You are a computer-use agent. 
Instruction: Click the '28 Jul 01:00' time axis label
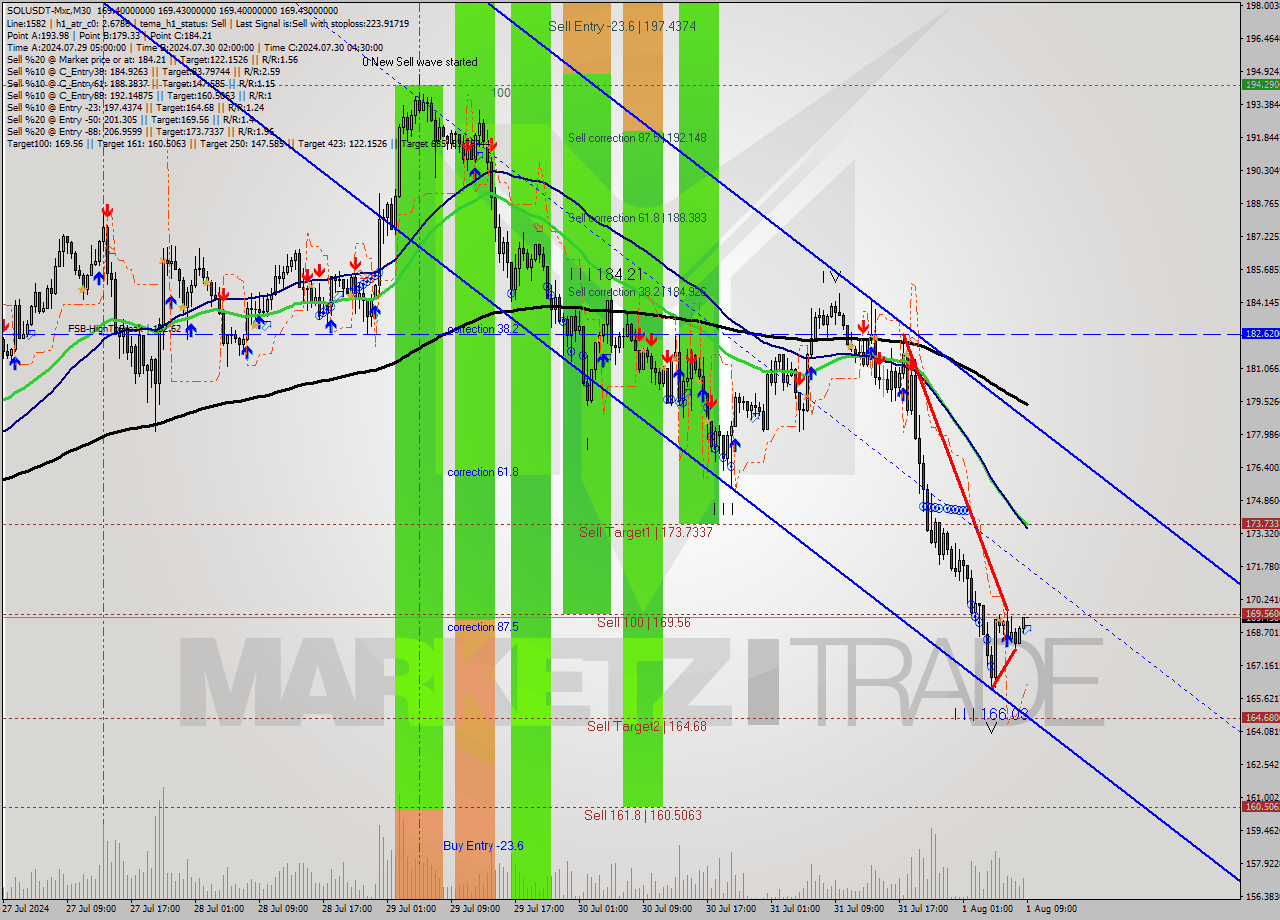point(218,909)
